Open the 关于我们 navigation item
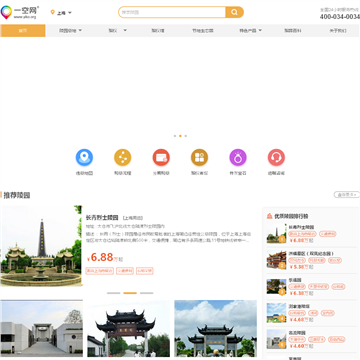Viewport: 360px width, 360px height. [338, 30]
